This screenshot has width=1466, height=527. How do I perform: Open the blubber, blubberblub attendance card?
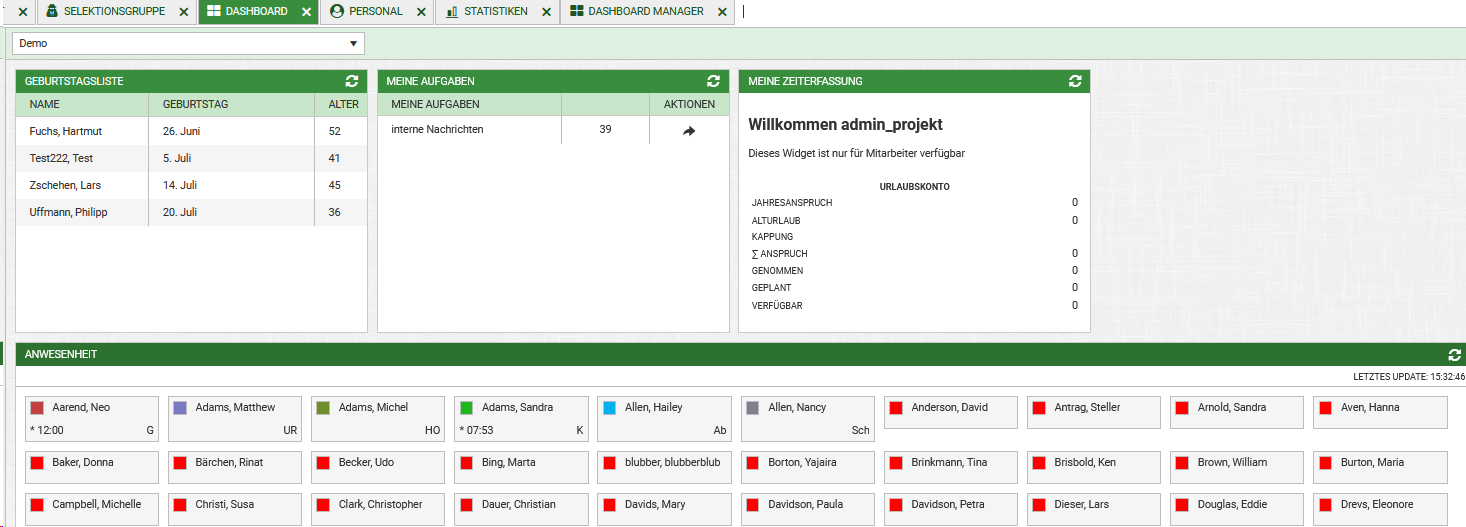pyautogui.click(x=664, y=467)
